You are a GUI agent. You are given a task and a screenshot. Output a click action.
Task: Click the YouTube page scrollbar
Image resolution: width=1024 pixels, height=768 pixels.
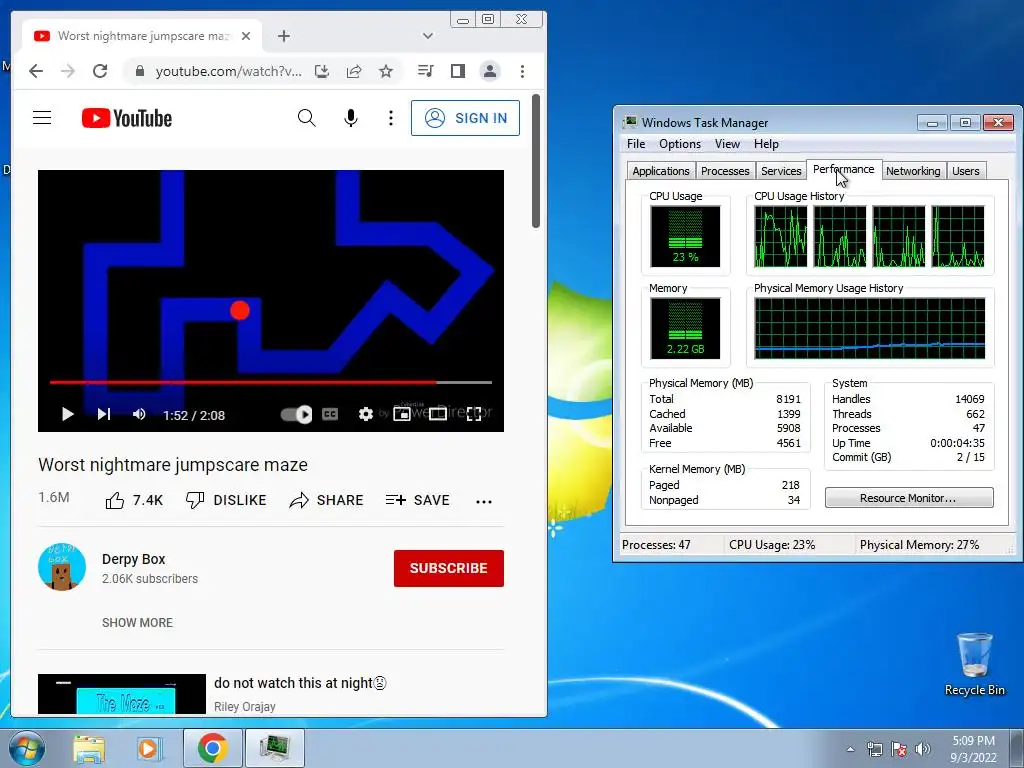tap(536, 161)
